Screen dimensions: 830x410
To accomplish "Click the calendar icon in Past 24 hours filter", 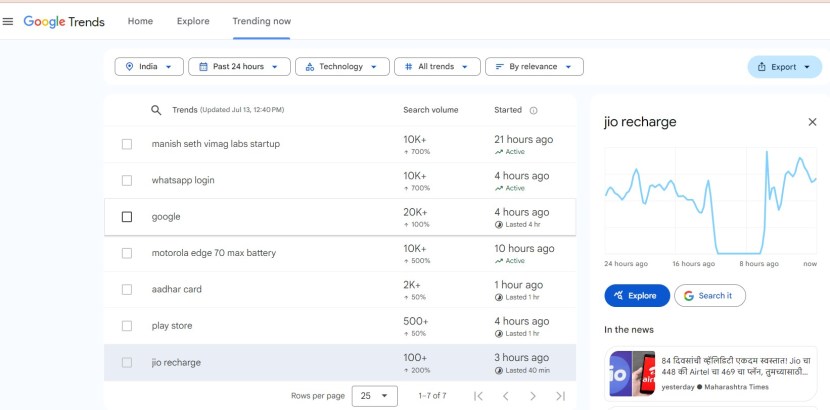I will pos(203,67).
